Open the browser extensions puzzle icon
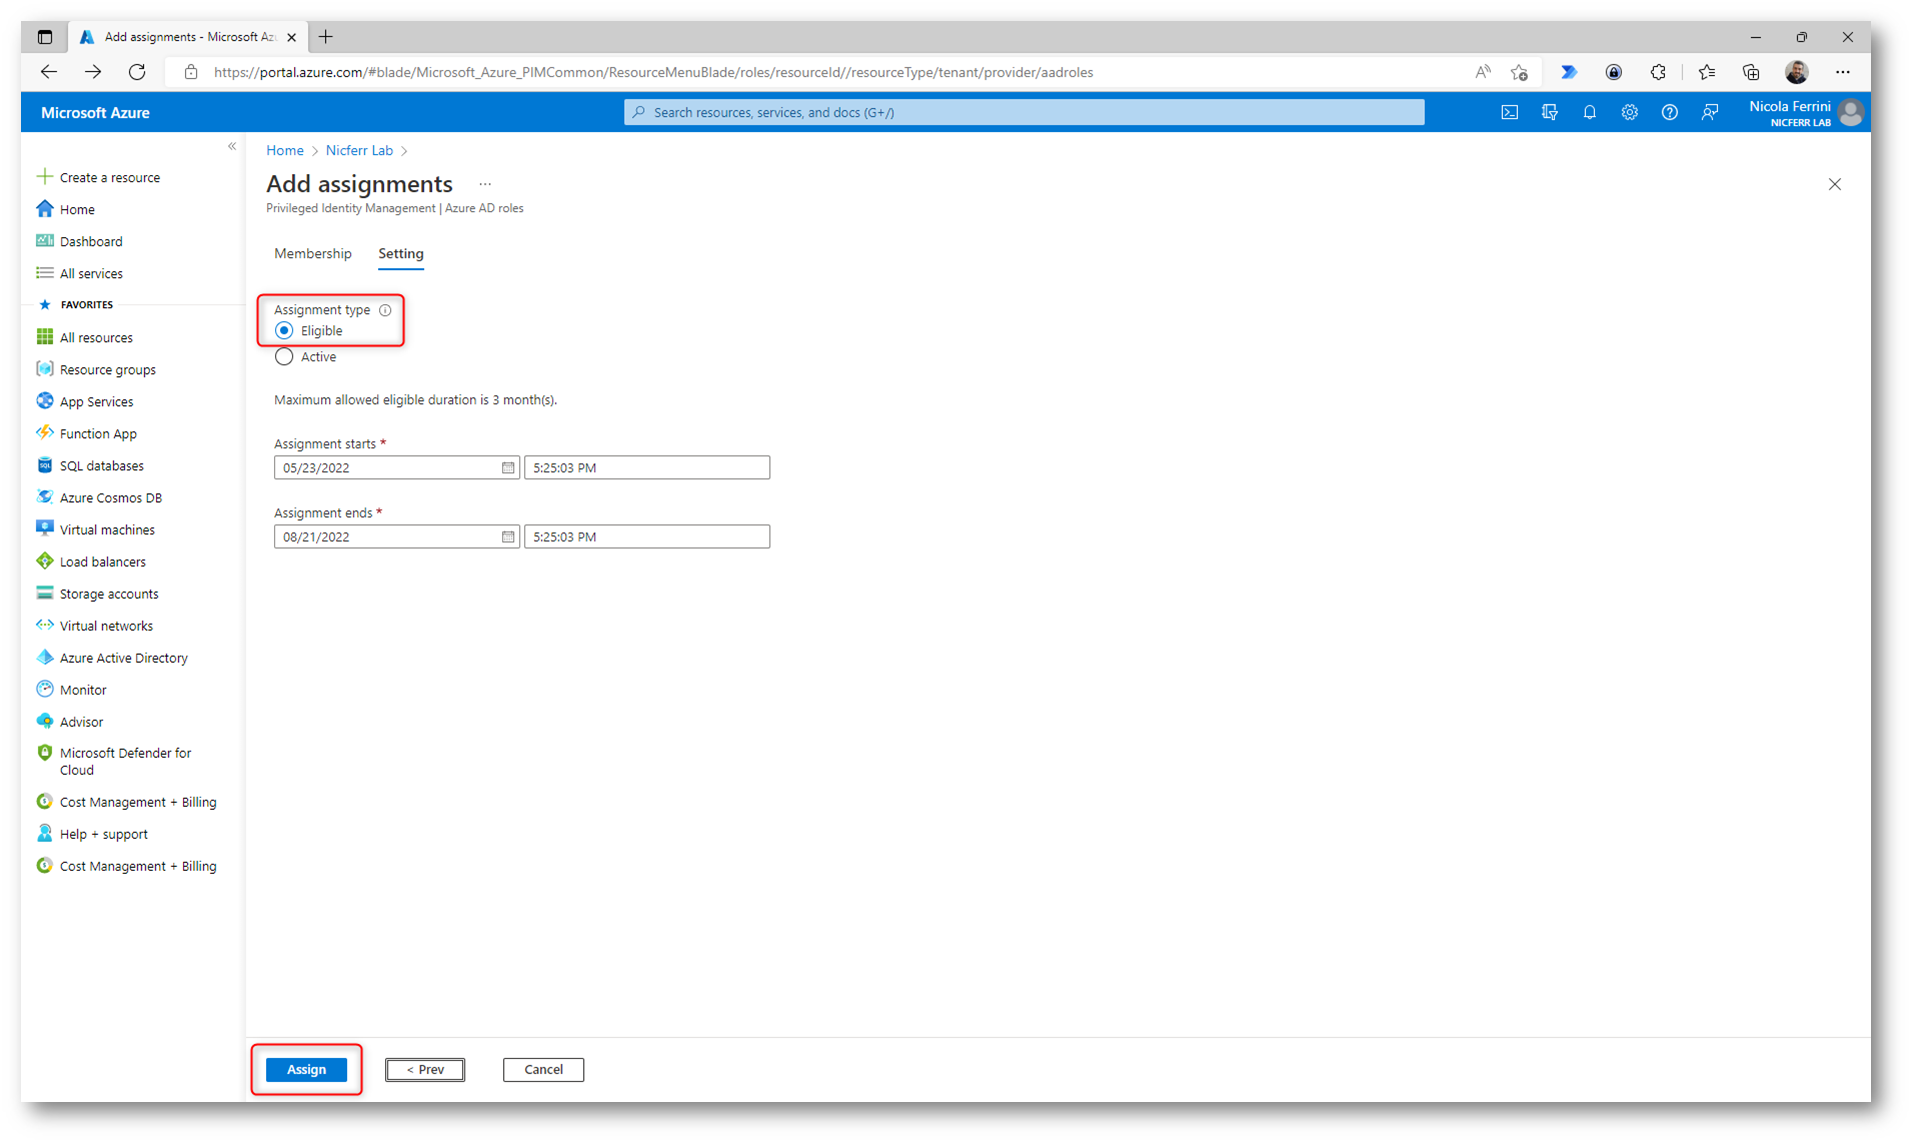Viewport: 1913px width, 1144px height. point(1658,72)
